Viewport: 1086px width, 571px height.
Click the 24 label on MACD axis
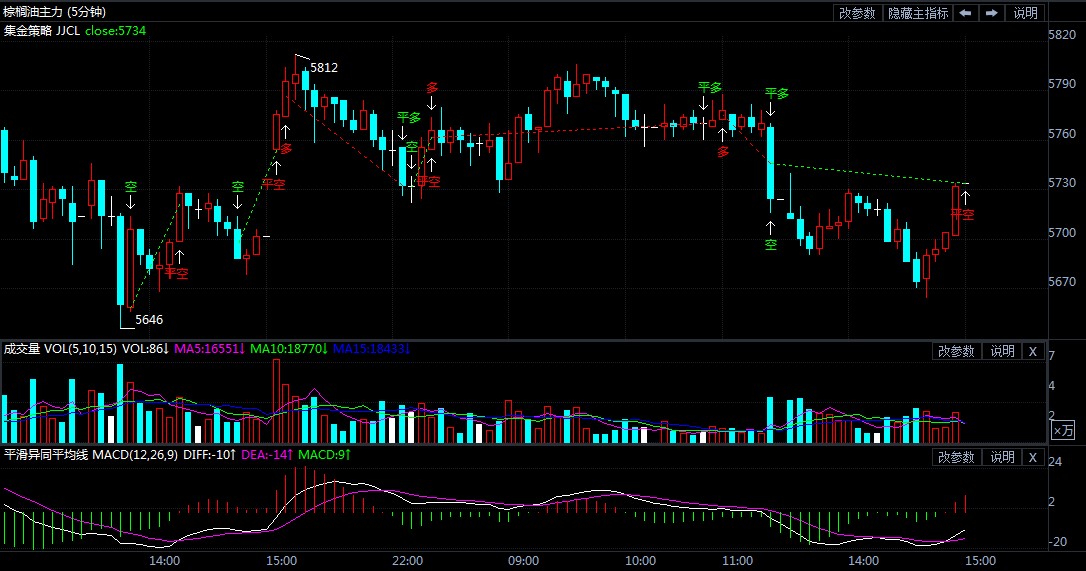1055,462
